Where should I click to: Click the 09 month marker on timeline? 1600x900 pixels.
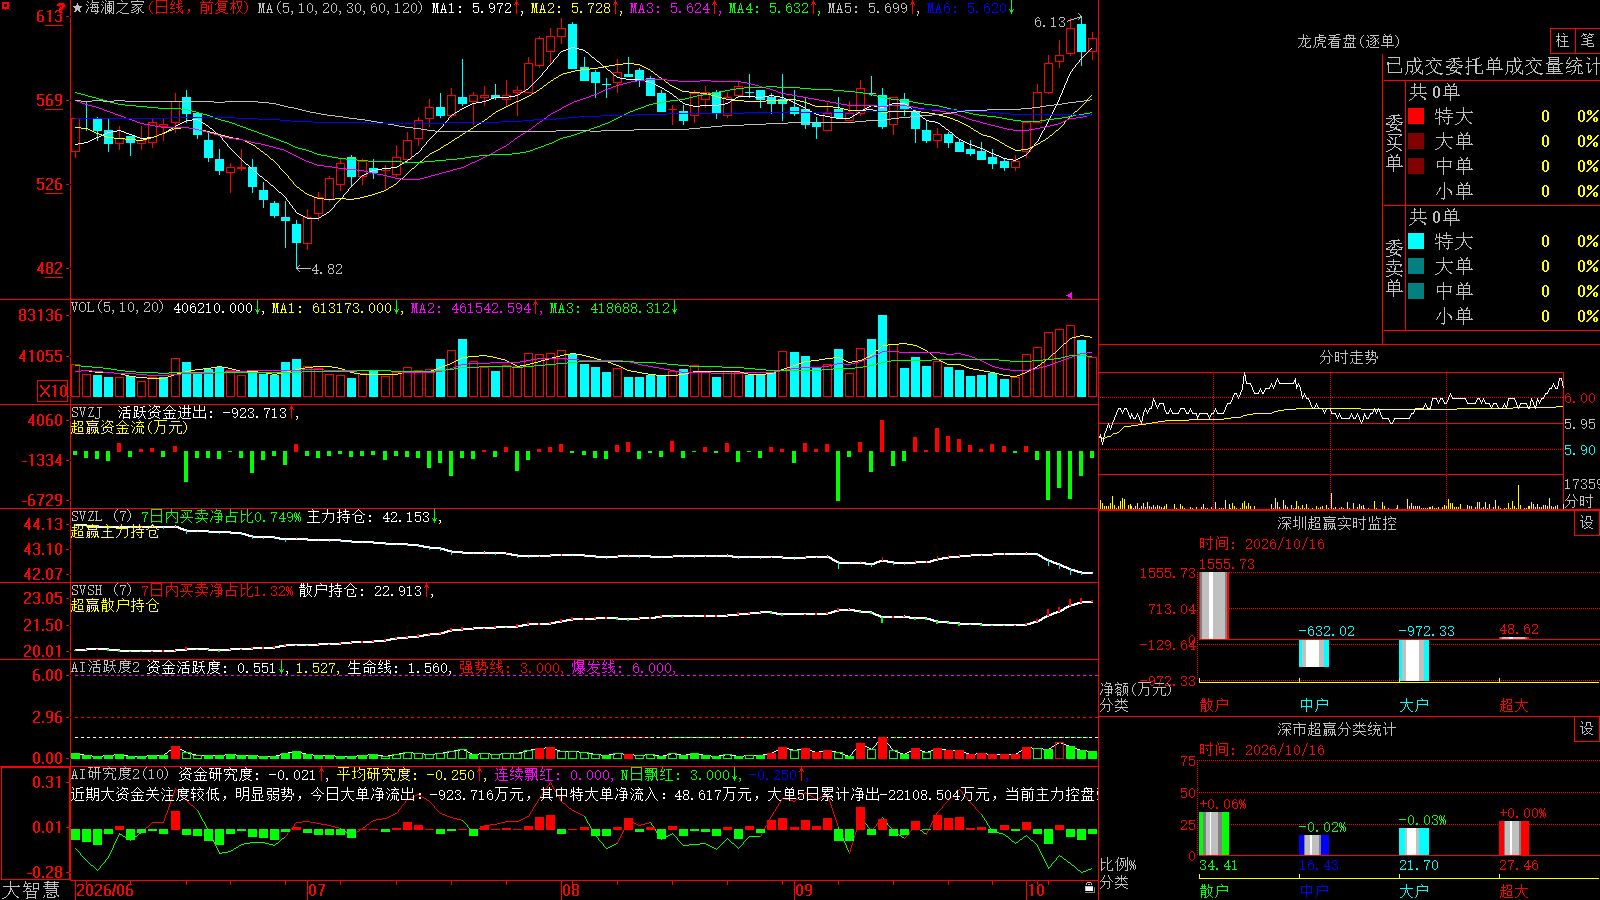click(803, 890)
